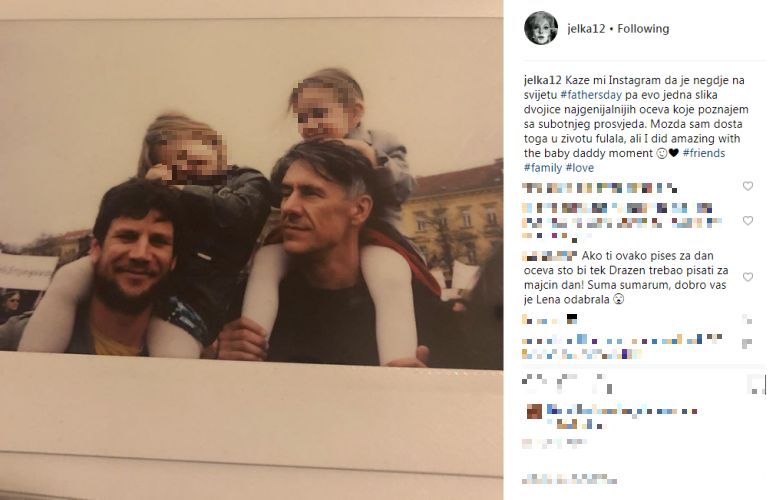Click the blurred like icon in the action row
Screen dimensions: 770x500
click(531, 383)
